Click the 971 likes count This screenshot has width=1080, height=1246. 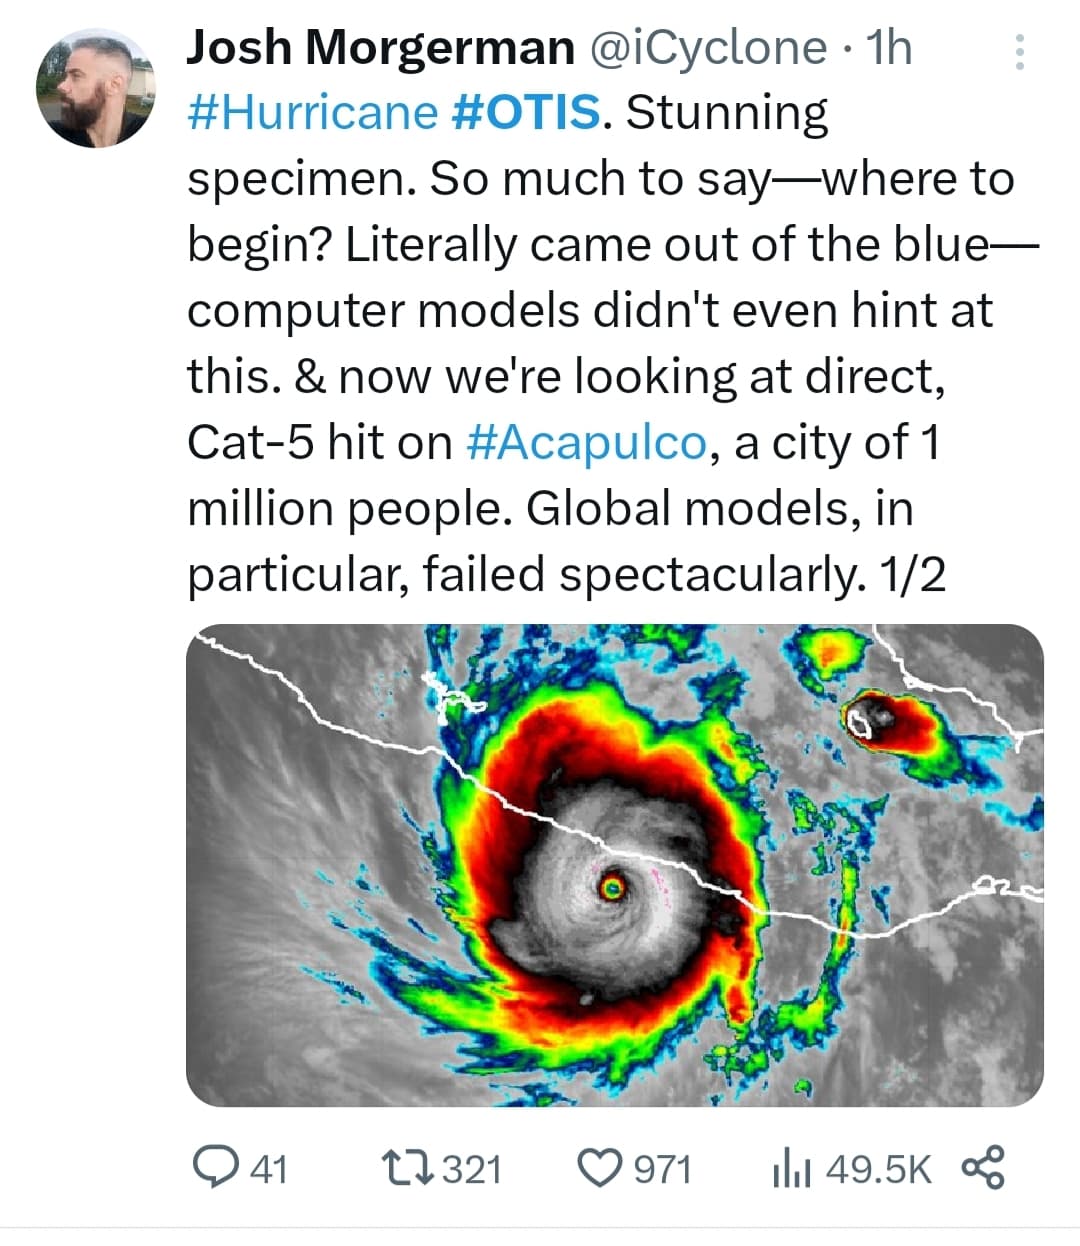click(663, 1168)
